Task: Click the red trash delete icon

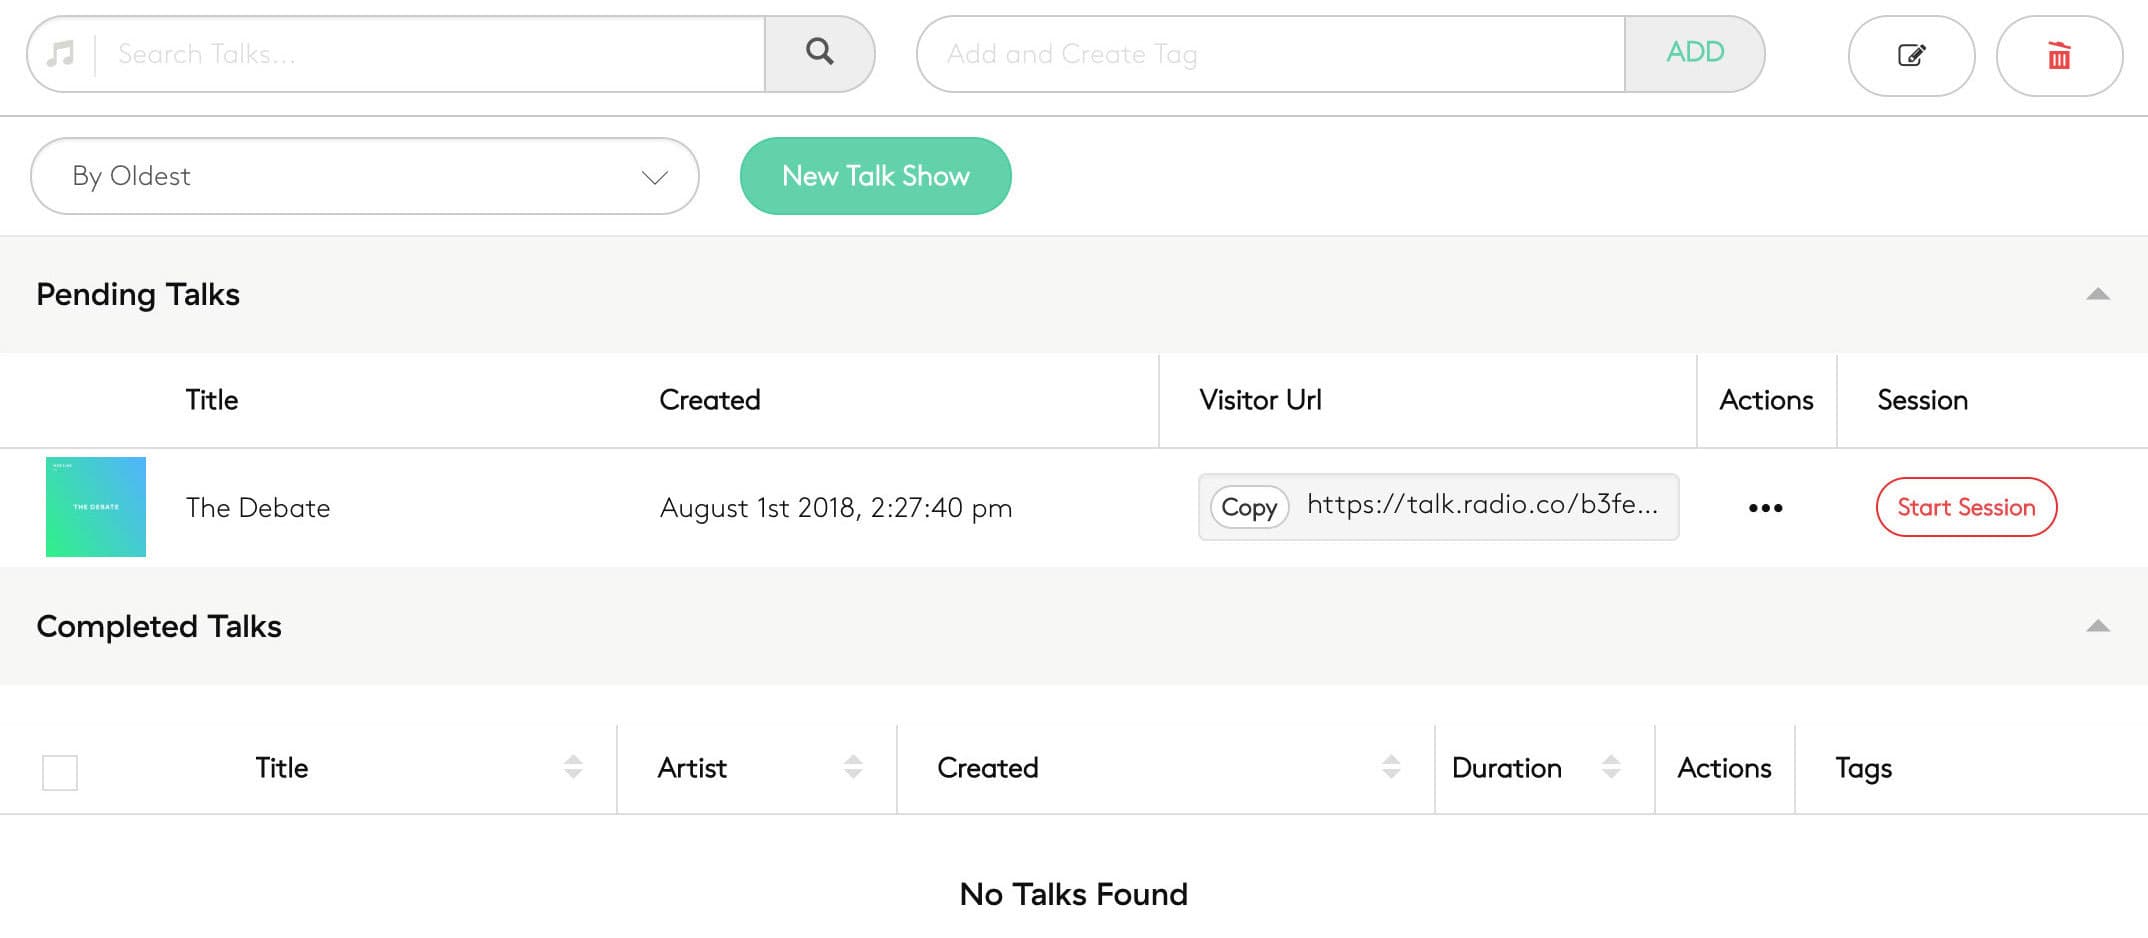Action: point(2058,55)
